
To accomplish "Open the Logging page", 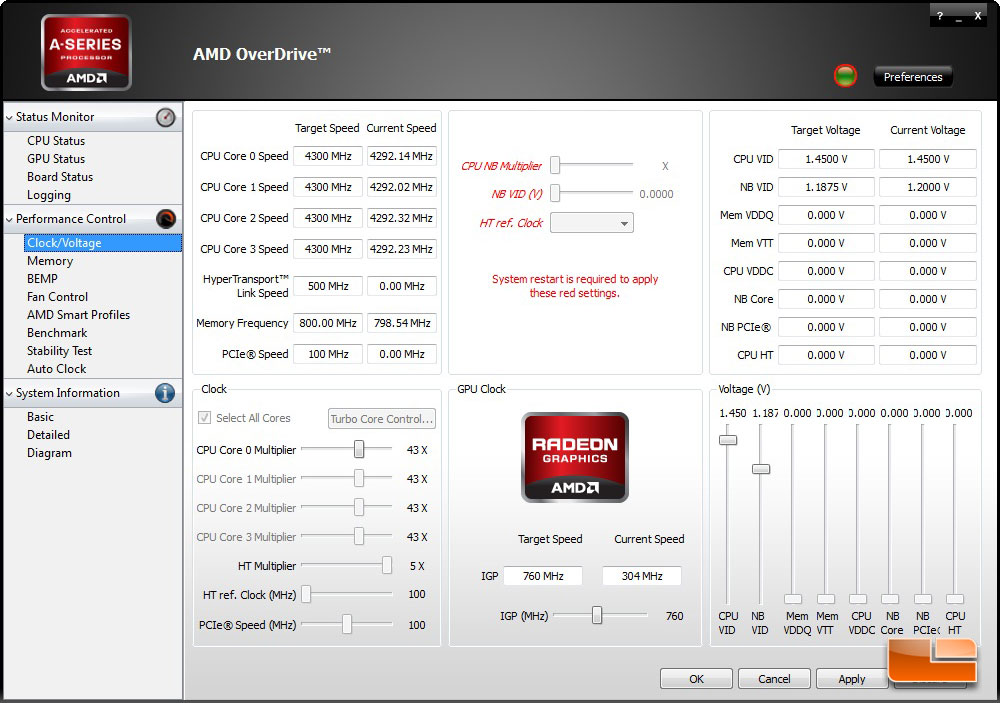I will [48, 195].
